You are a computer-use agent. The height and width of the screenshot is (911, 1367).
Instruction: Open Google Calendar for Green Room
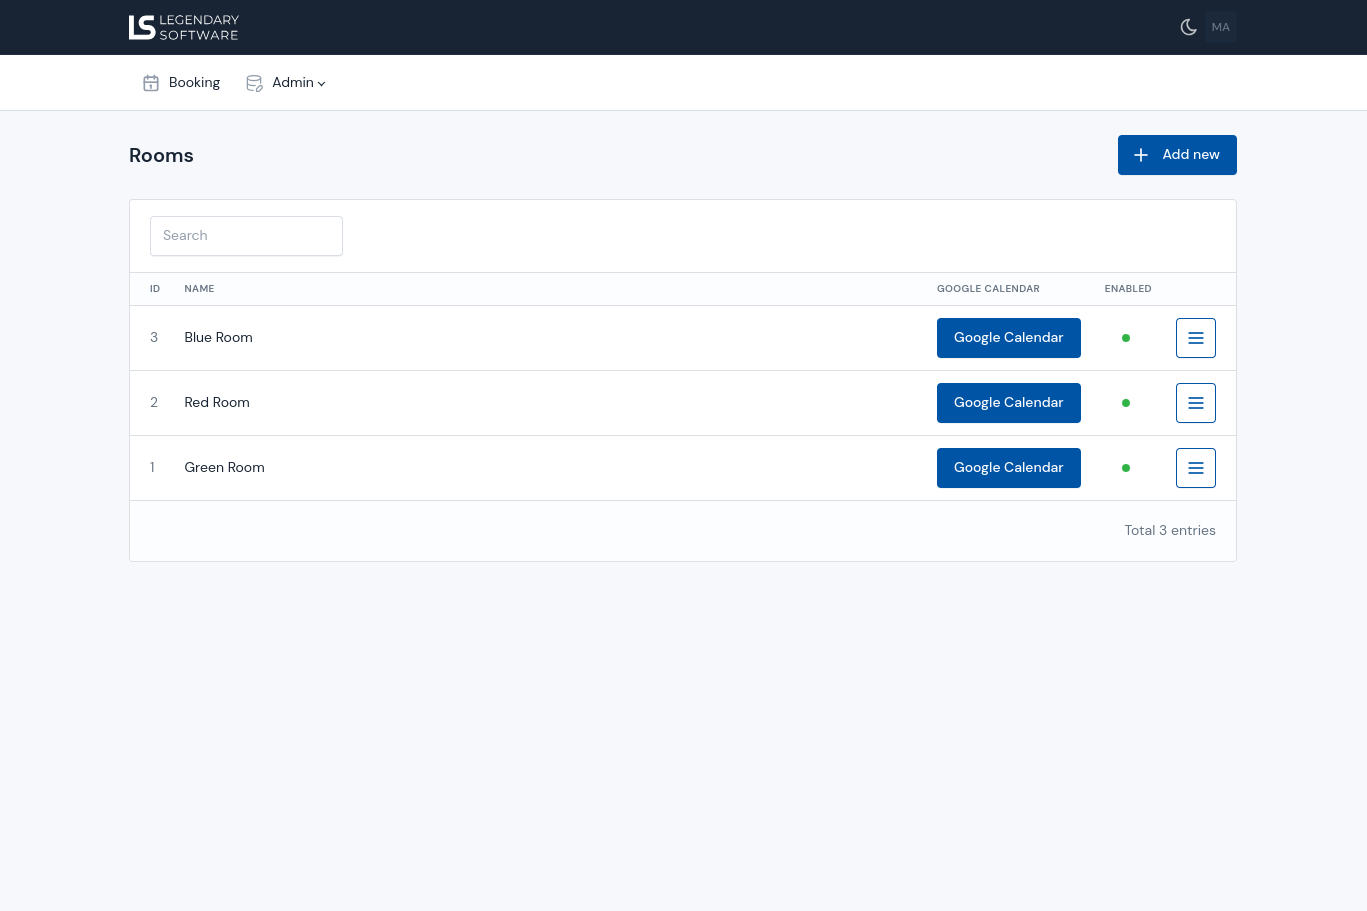click(1008, 468)
